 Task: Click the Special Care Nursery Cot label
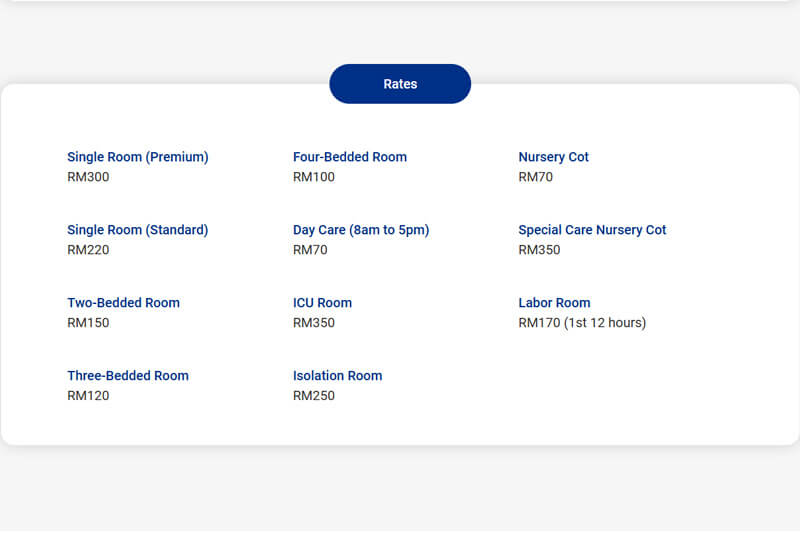592,230
